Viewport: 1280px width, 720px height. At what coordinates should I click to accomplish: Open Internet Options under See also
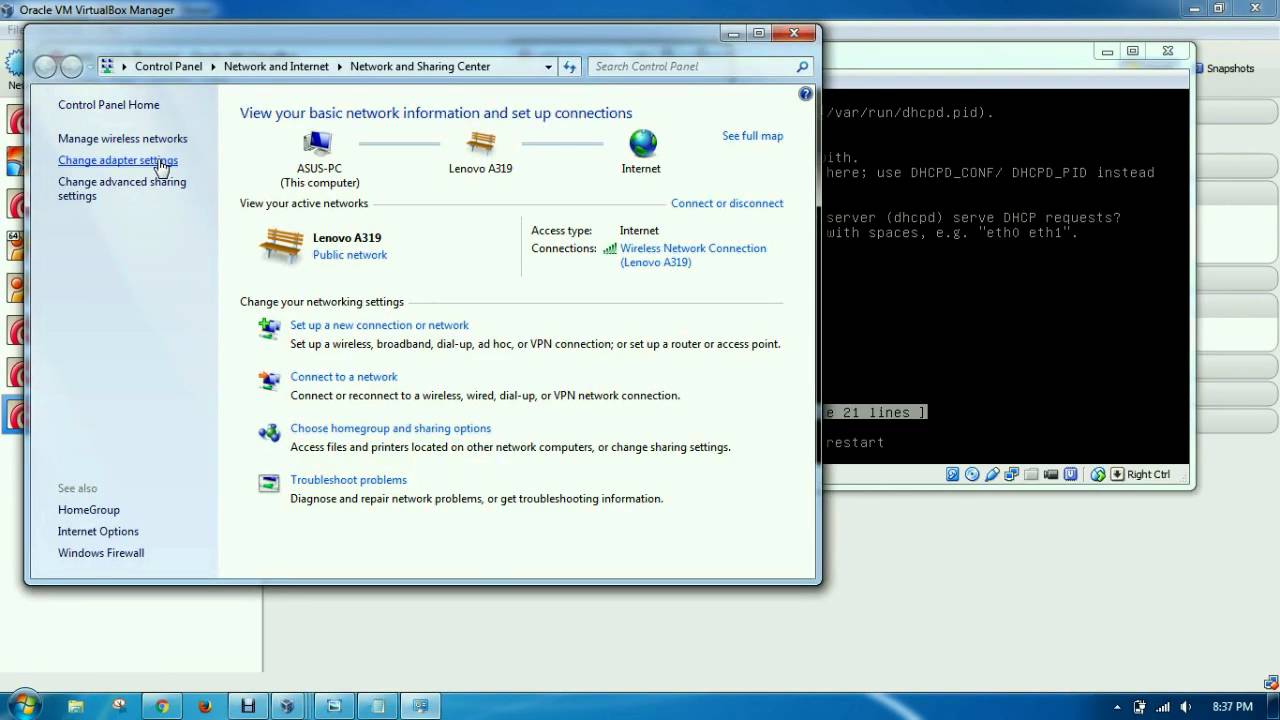98,532
